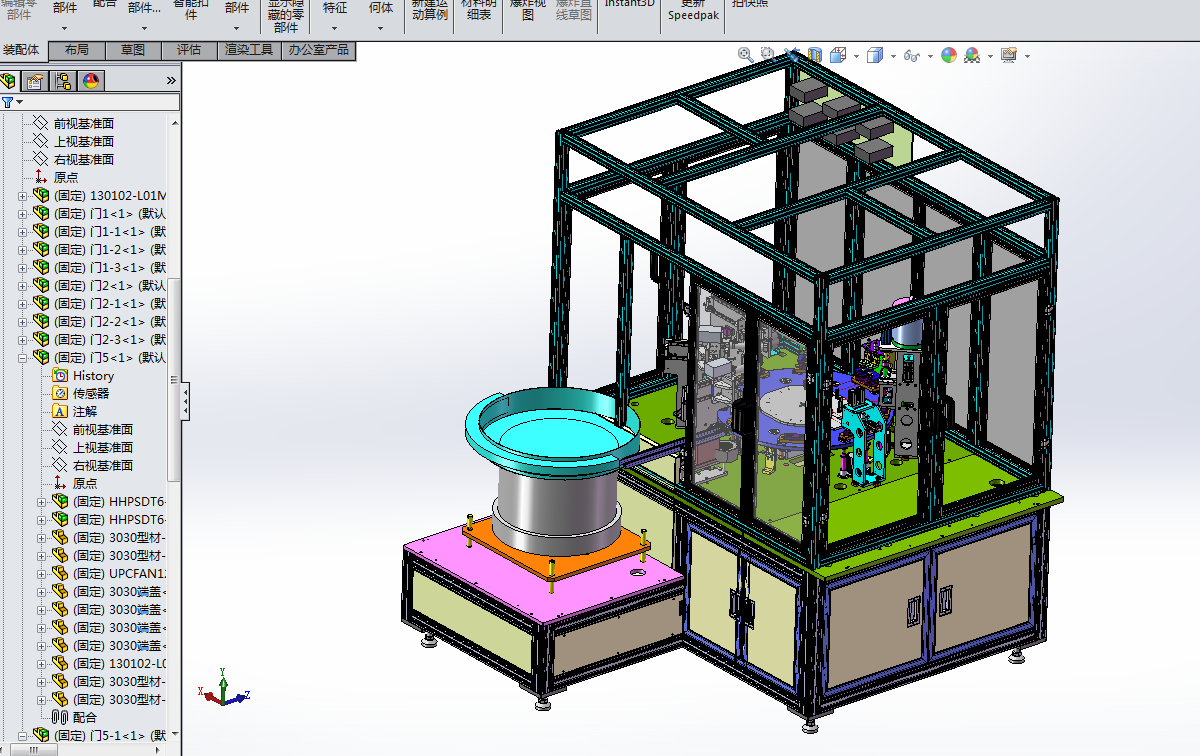
Task: Switch to the 布局 tab
Action: coord(76,50)
